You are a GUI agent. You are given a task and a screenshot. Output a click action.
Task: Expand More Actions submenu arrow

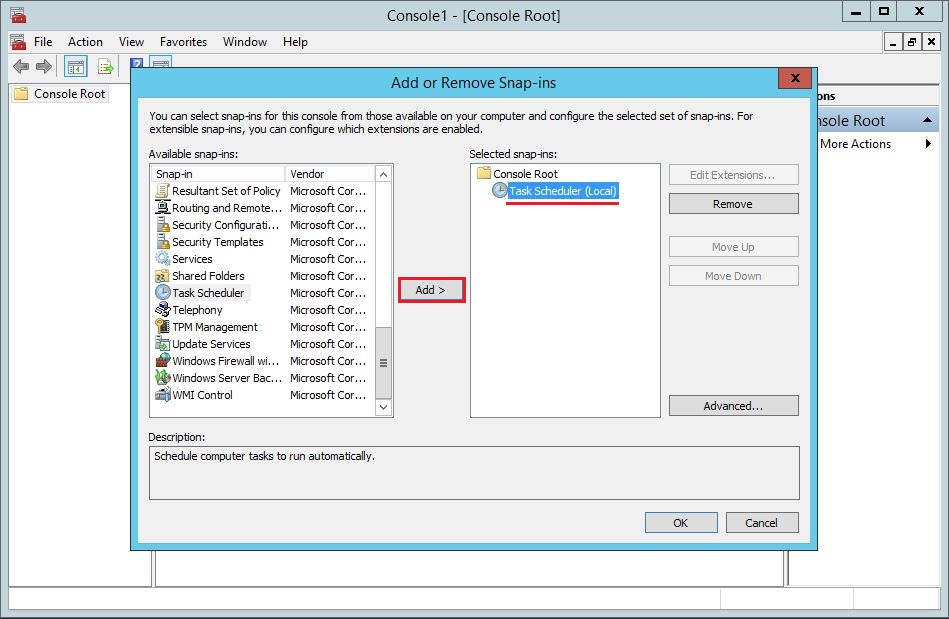coord(928,144)
